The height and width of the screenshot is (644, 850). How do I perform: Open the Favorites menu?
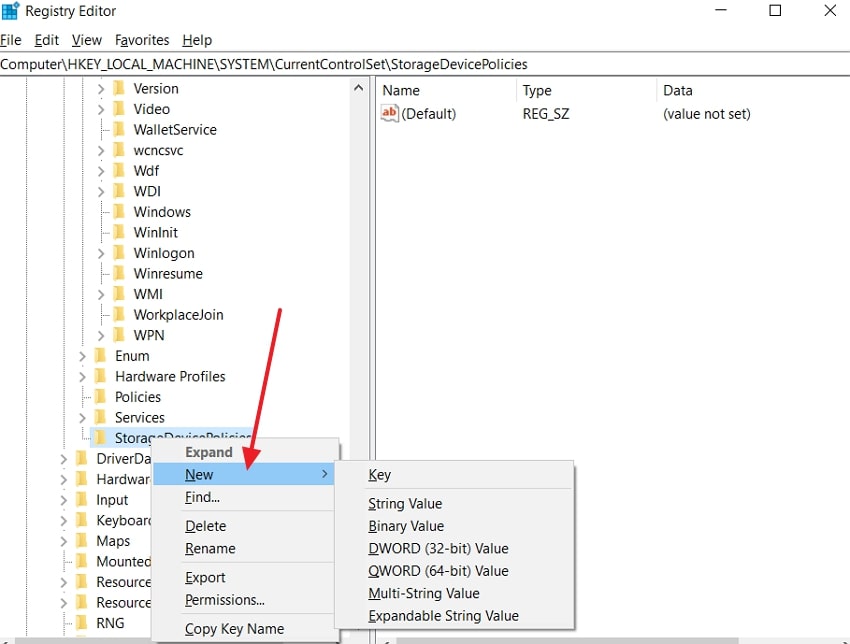(142, 40)
